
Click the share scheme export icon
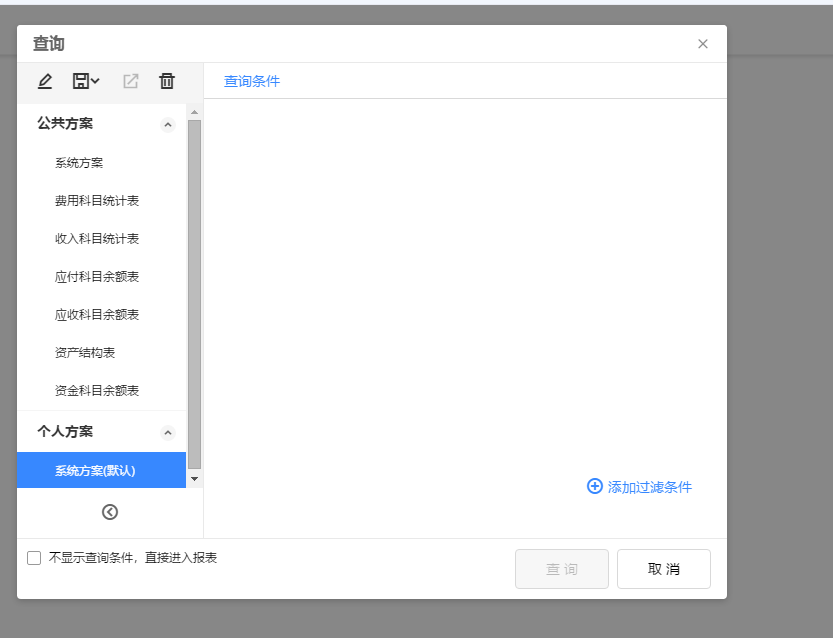pos(131,81)
